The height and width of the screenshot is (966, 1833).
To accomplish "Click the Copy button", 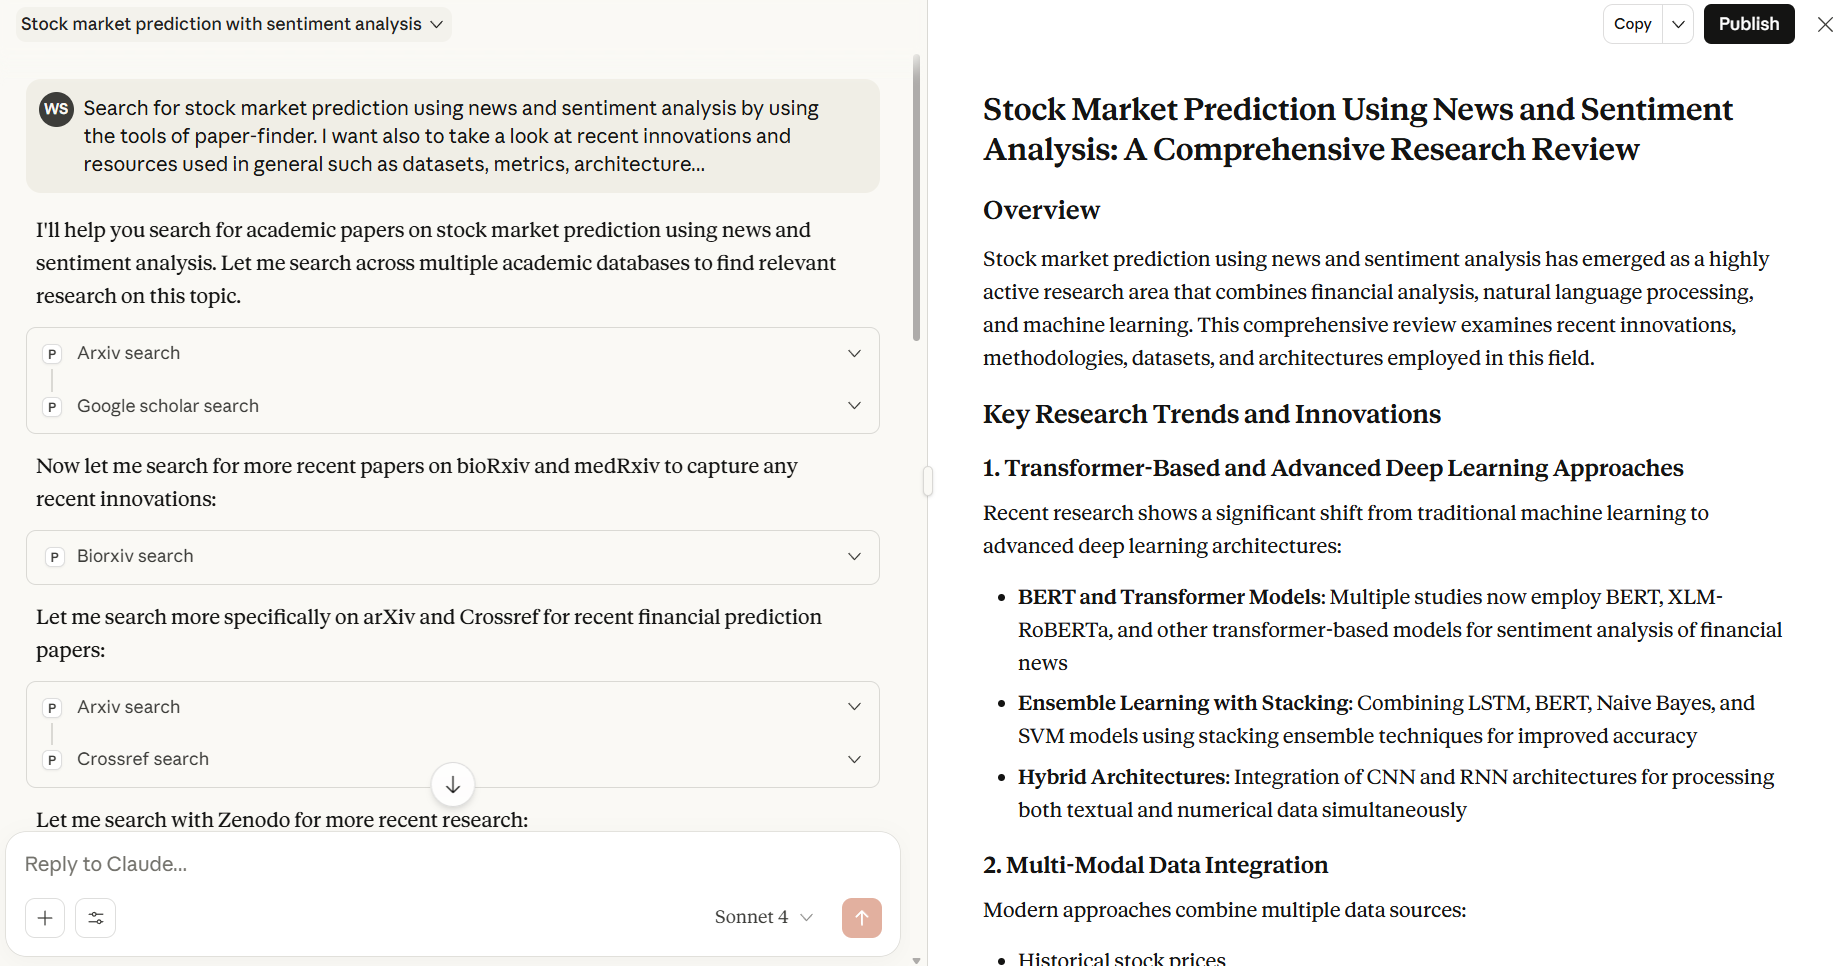I will tap(1633, 24).
